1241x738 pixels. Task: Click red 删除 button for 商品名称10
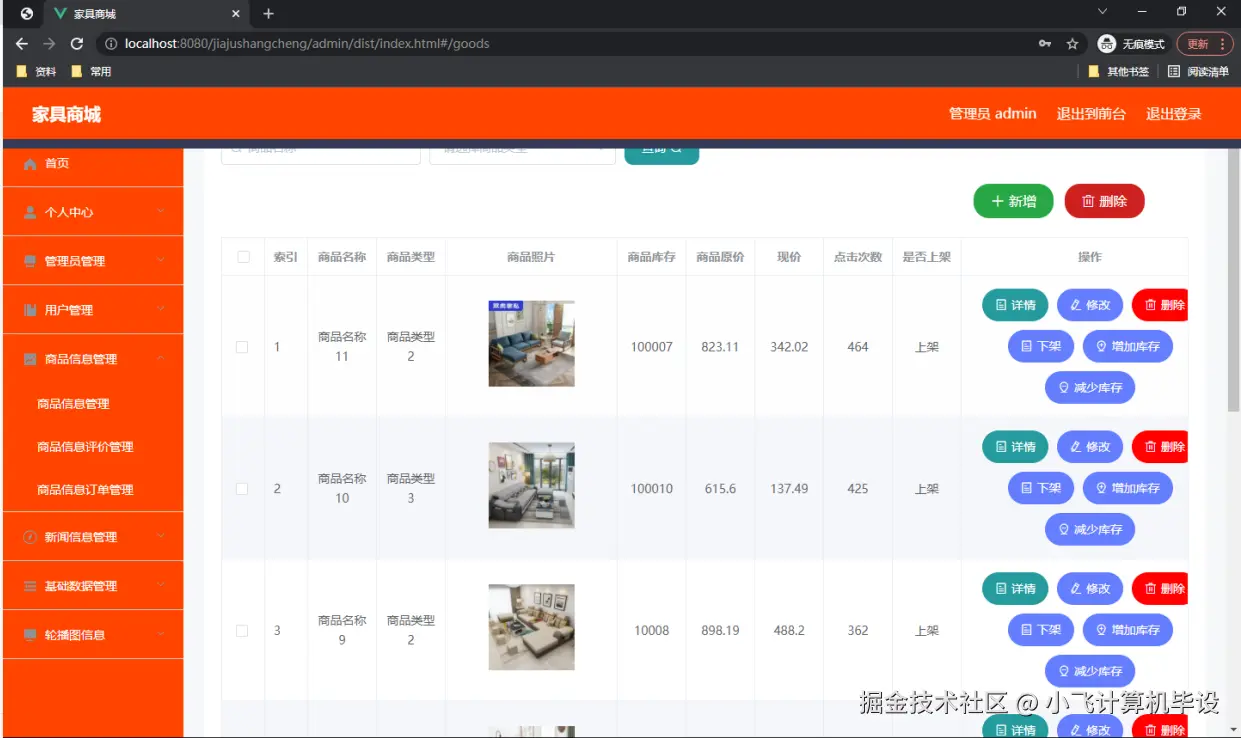pyautogui.click(x=1160, y=447)
